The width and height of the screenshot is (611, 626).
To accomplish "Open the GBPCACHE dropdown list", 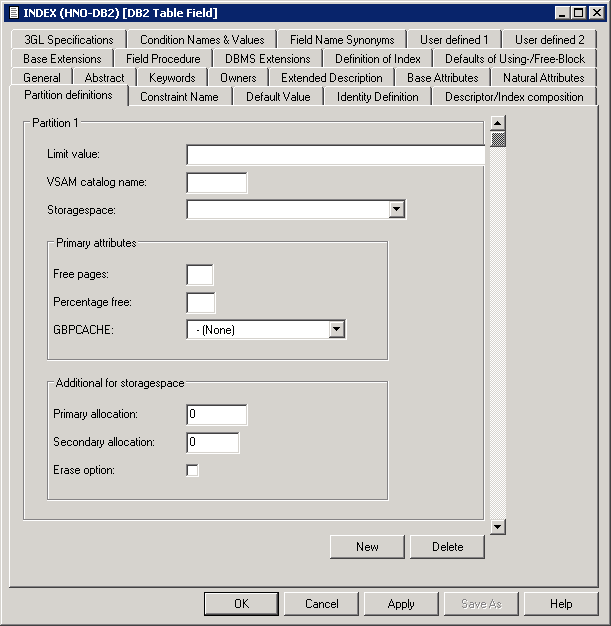I will (x=337, y=329).
